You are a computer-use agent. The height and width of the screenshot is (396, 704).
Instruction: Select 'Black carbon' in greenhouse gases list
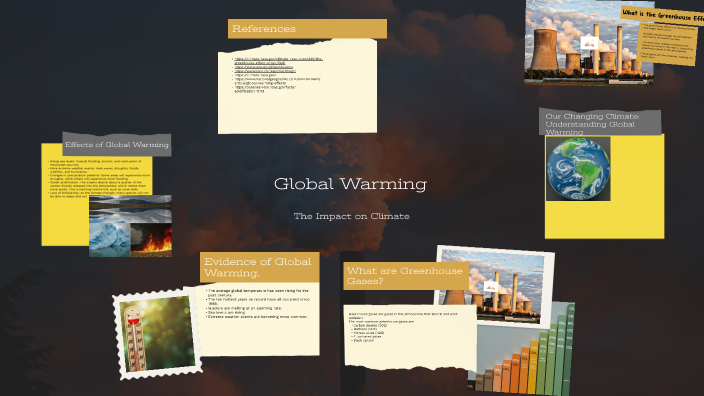(364, 341)
